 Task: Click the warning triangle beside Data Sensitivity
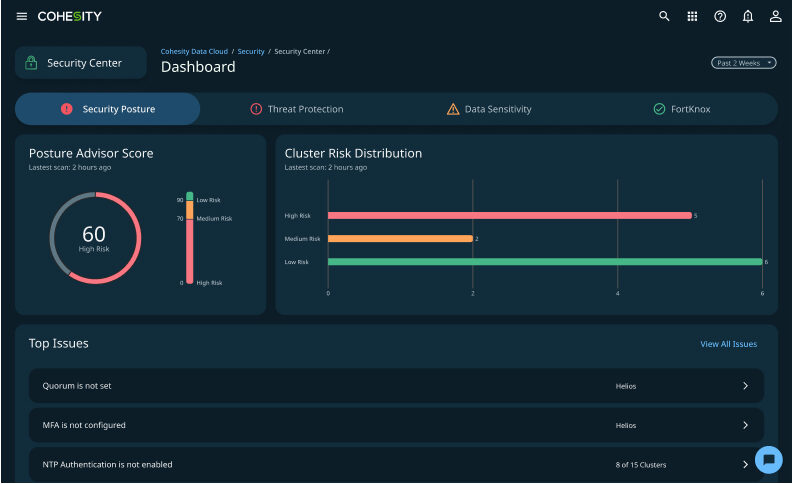(453, 109)
